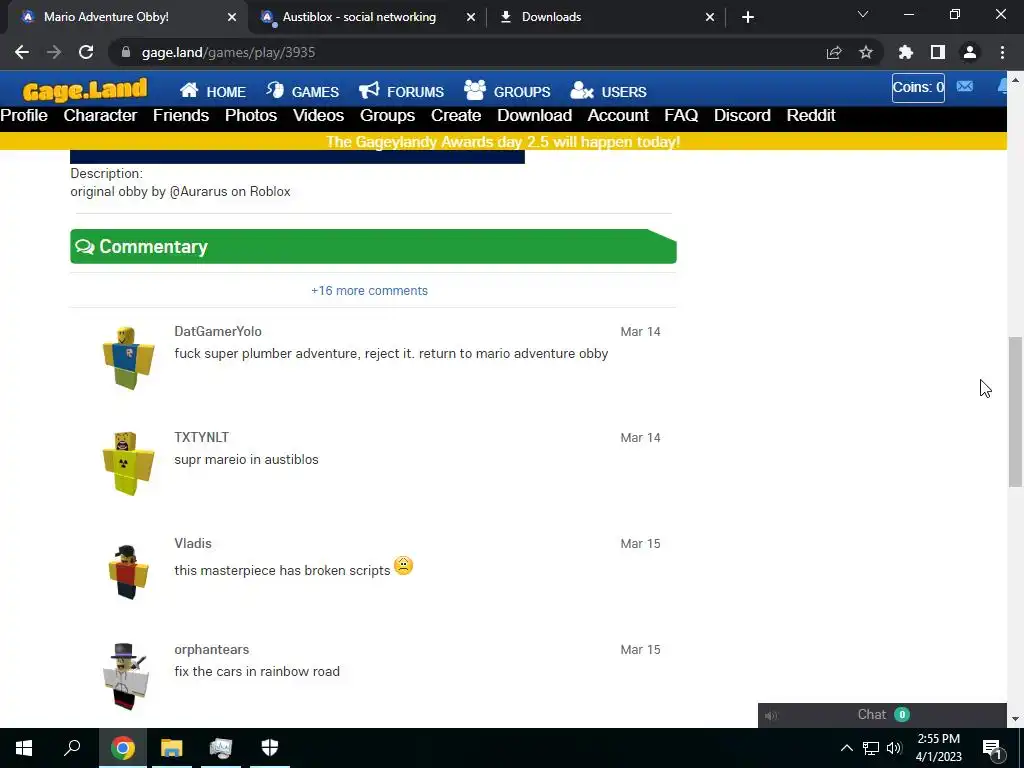Open GROUPS from the top navigation
Screen dimensions: 1024x768
pos(507,91)
